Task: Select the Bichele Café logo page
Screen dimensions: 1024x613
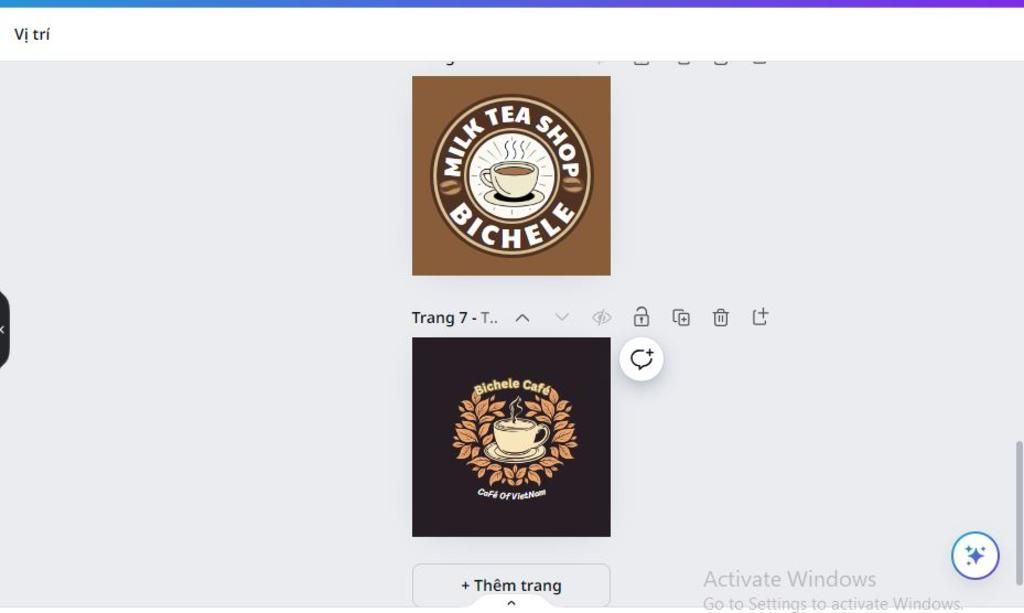Action: (511, 437)
